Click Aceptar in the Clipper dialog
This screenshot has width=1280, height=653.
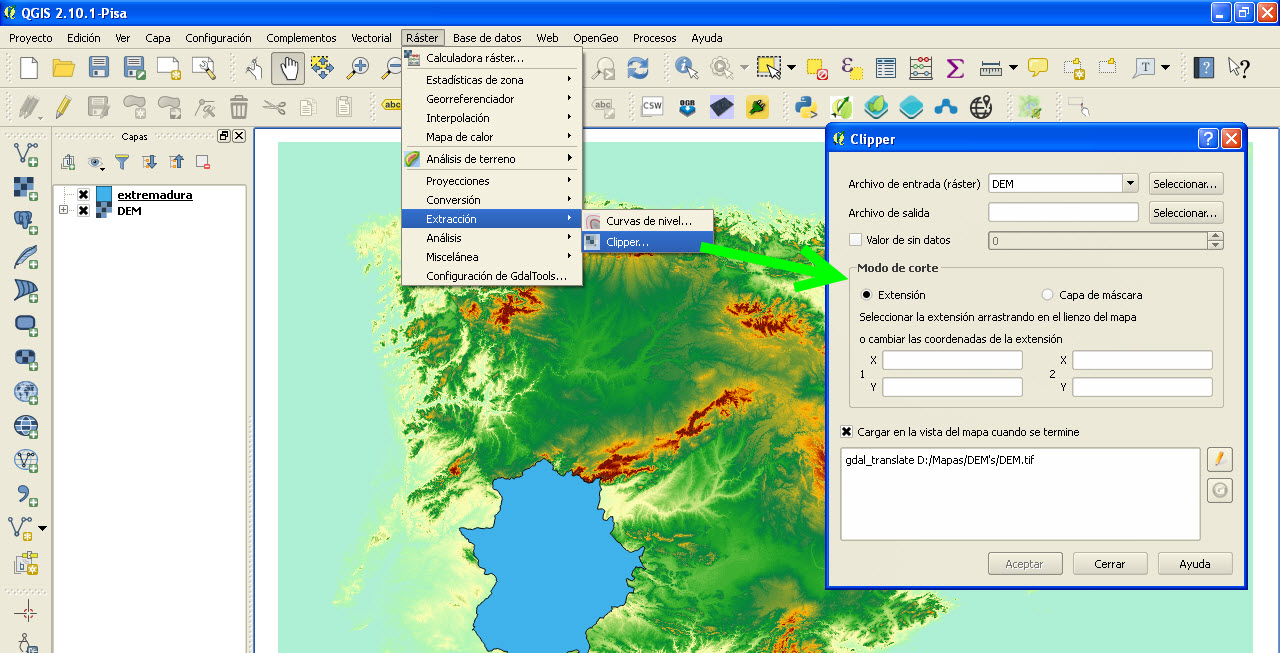[1025, 563]
